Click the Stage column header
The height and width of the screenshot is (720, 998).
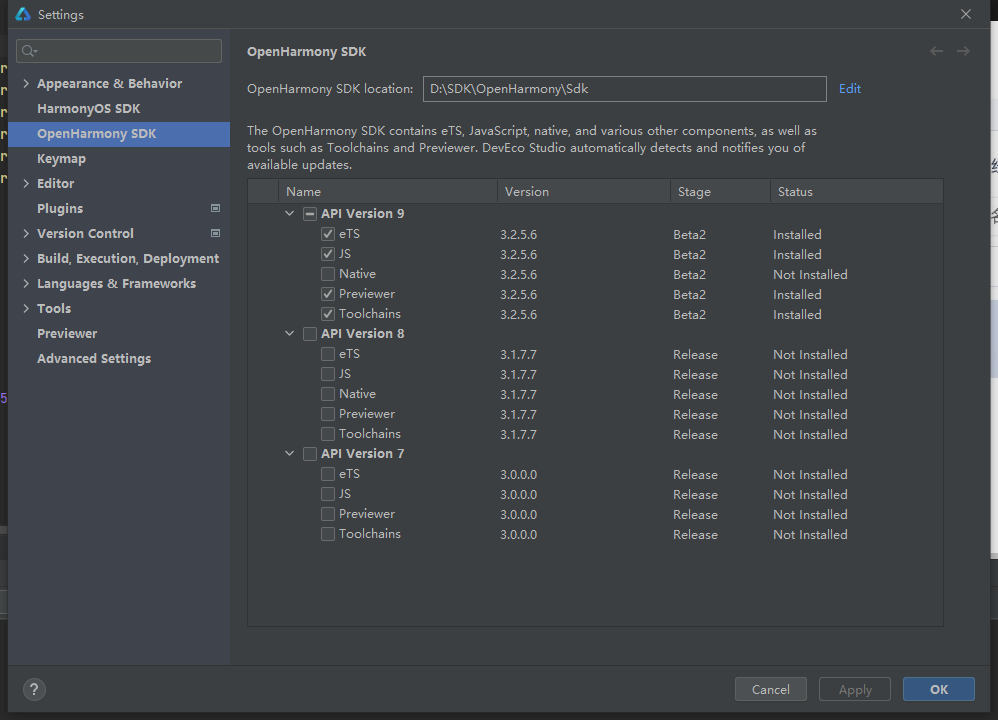pos(720,192)
